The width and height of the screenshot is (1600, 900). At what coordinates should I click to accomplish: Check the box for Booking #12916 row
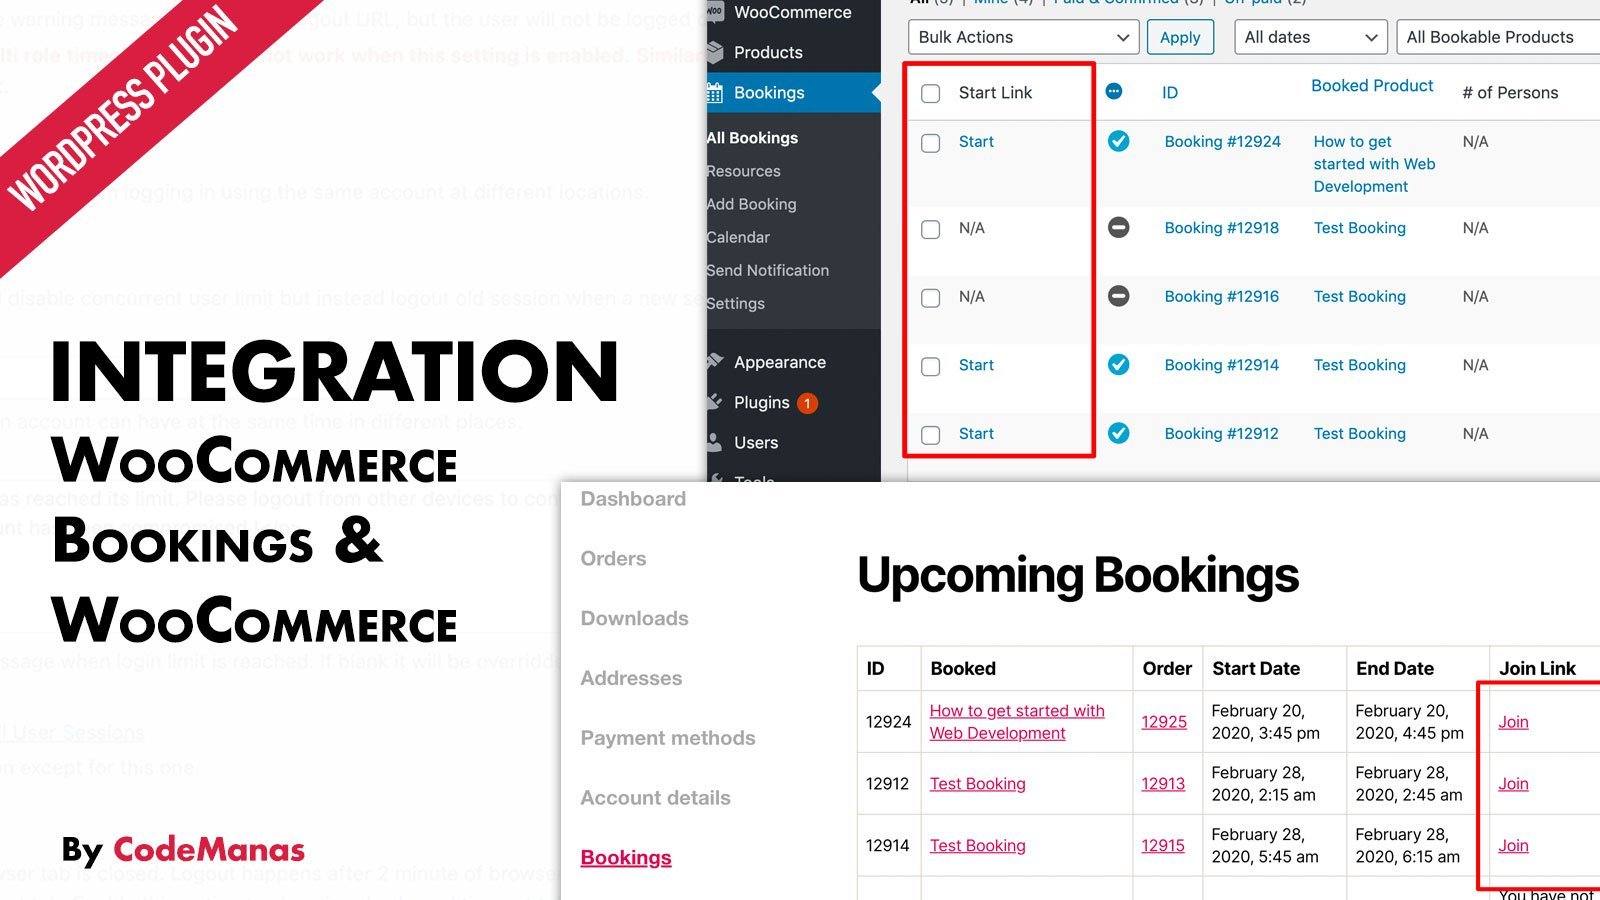coord(931,298)
